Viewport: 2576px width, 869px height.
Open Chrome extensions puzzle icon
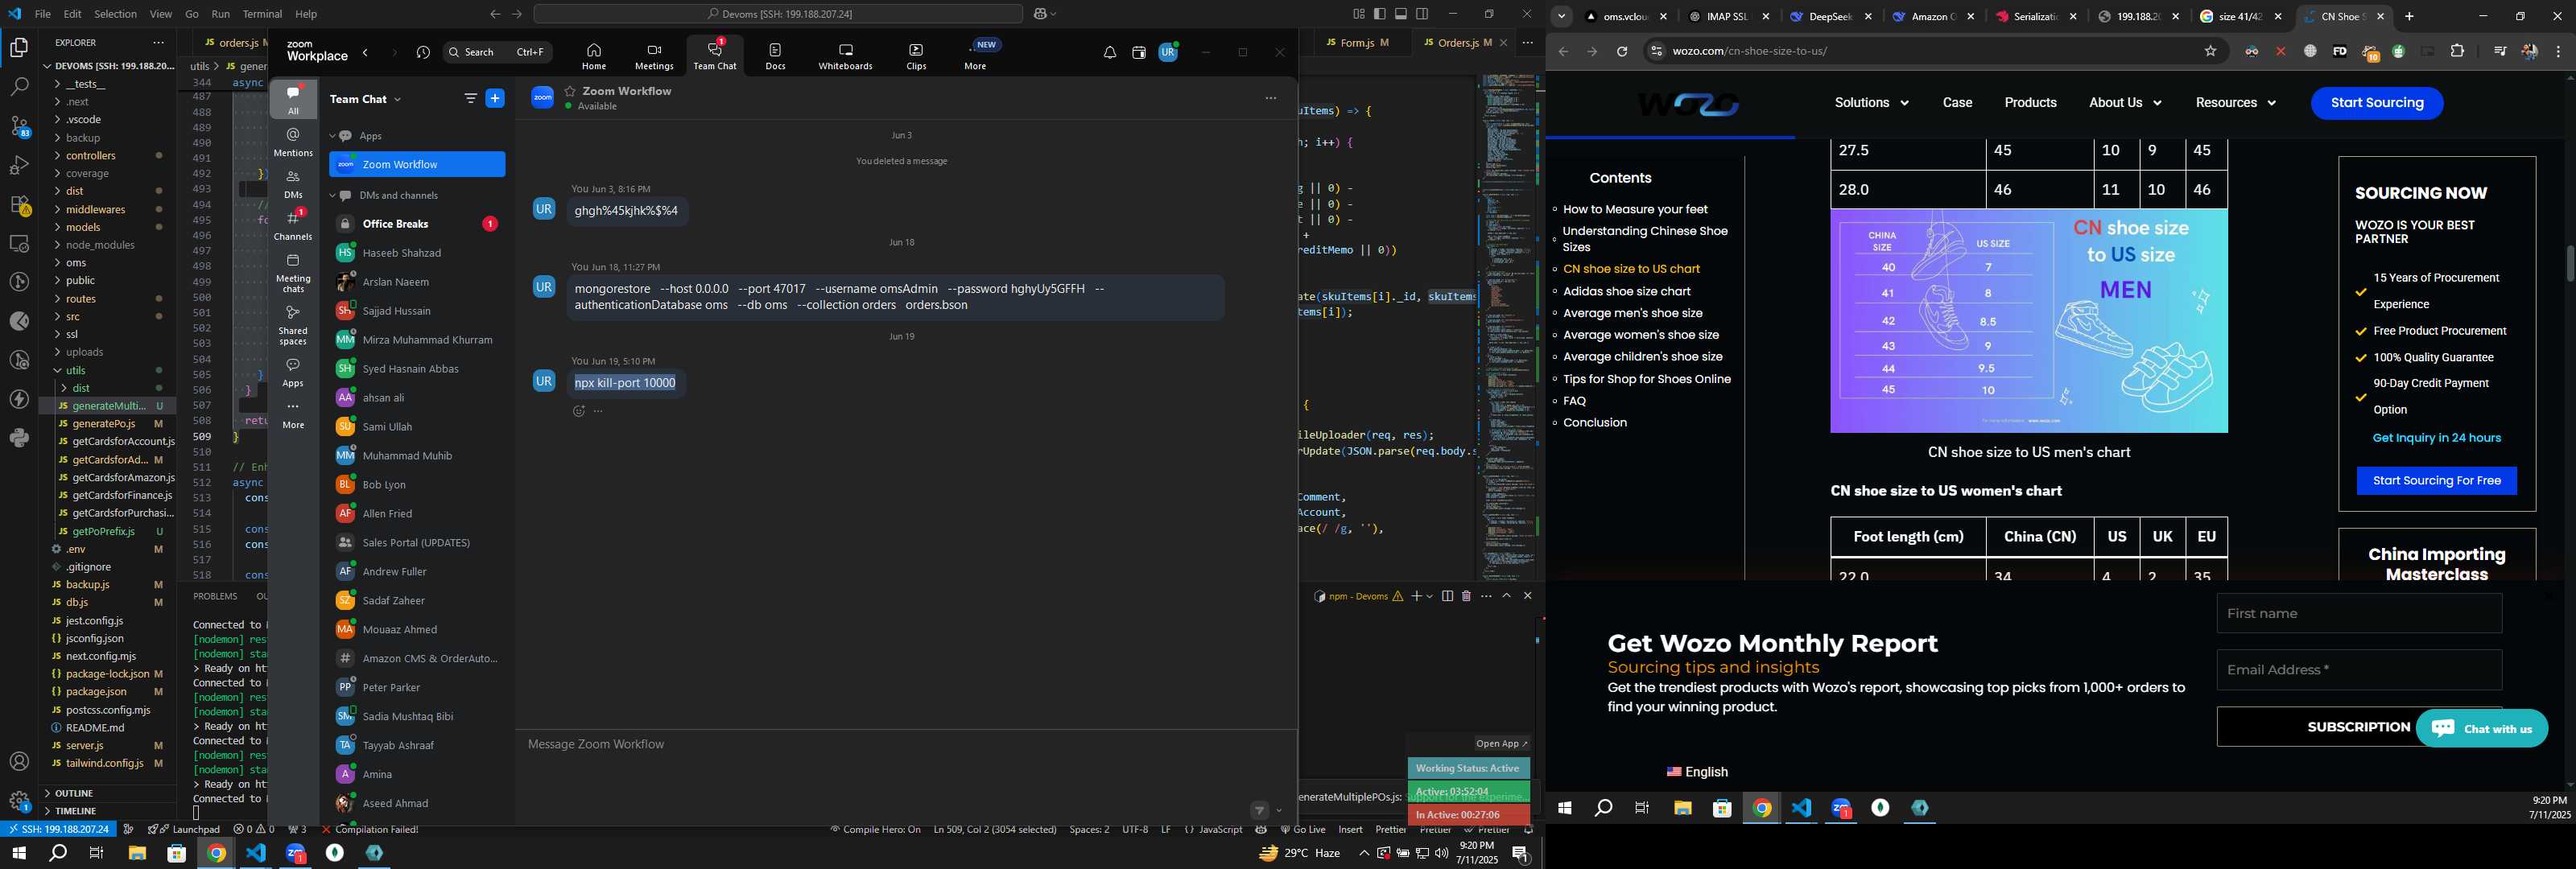click(x=2457, y=51)
